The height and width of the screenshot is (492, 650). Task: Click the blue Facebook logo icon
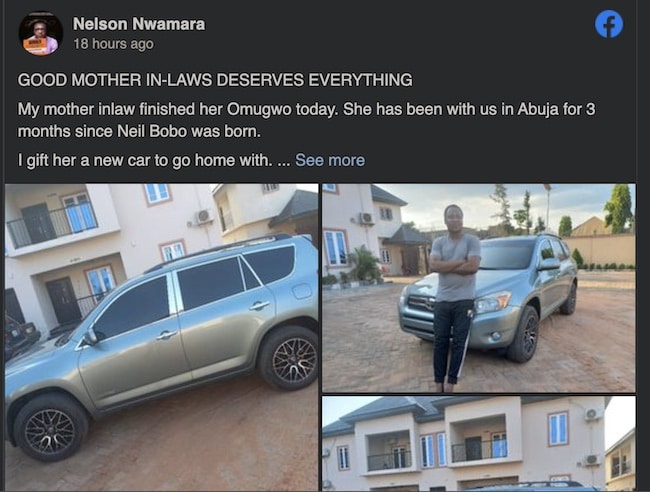pos(609,25)
